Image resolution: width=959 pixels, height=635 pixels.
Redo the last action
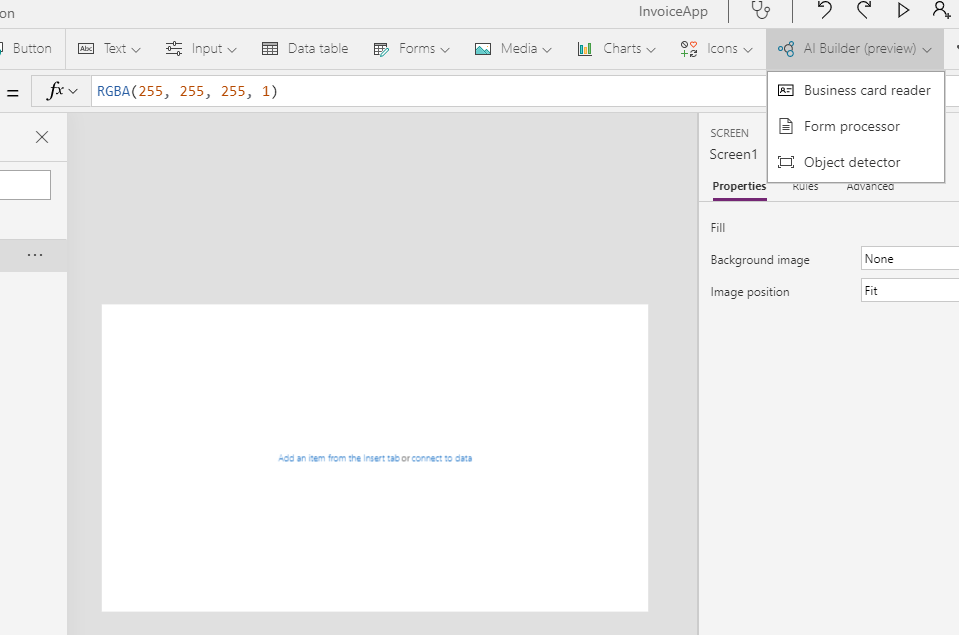coord(864,10)
